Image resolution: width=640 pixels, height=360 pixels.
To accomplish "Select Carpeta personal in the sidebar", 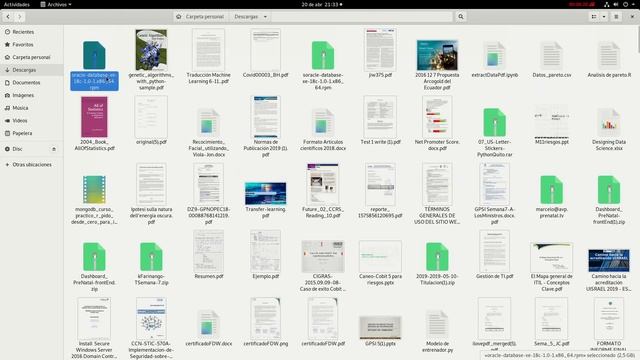I will pos(31,57).
